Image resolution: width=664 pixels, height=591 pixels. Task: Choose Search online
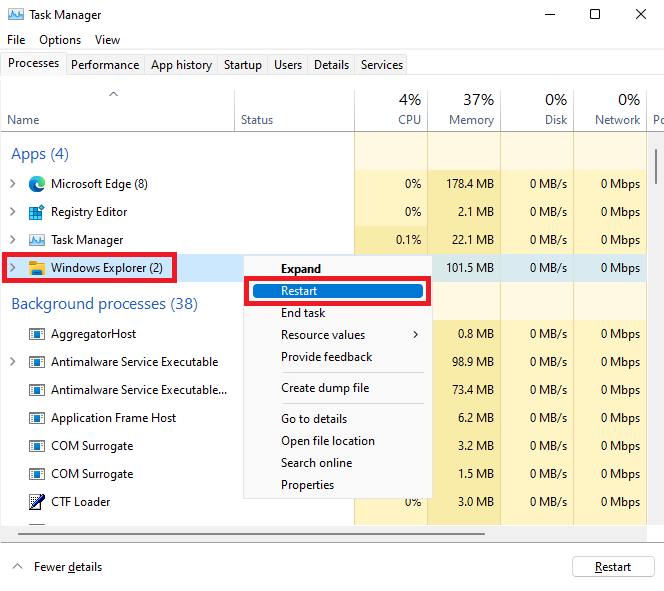(x=338, y=463)
